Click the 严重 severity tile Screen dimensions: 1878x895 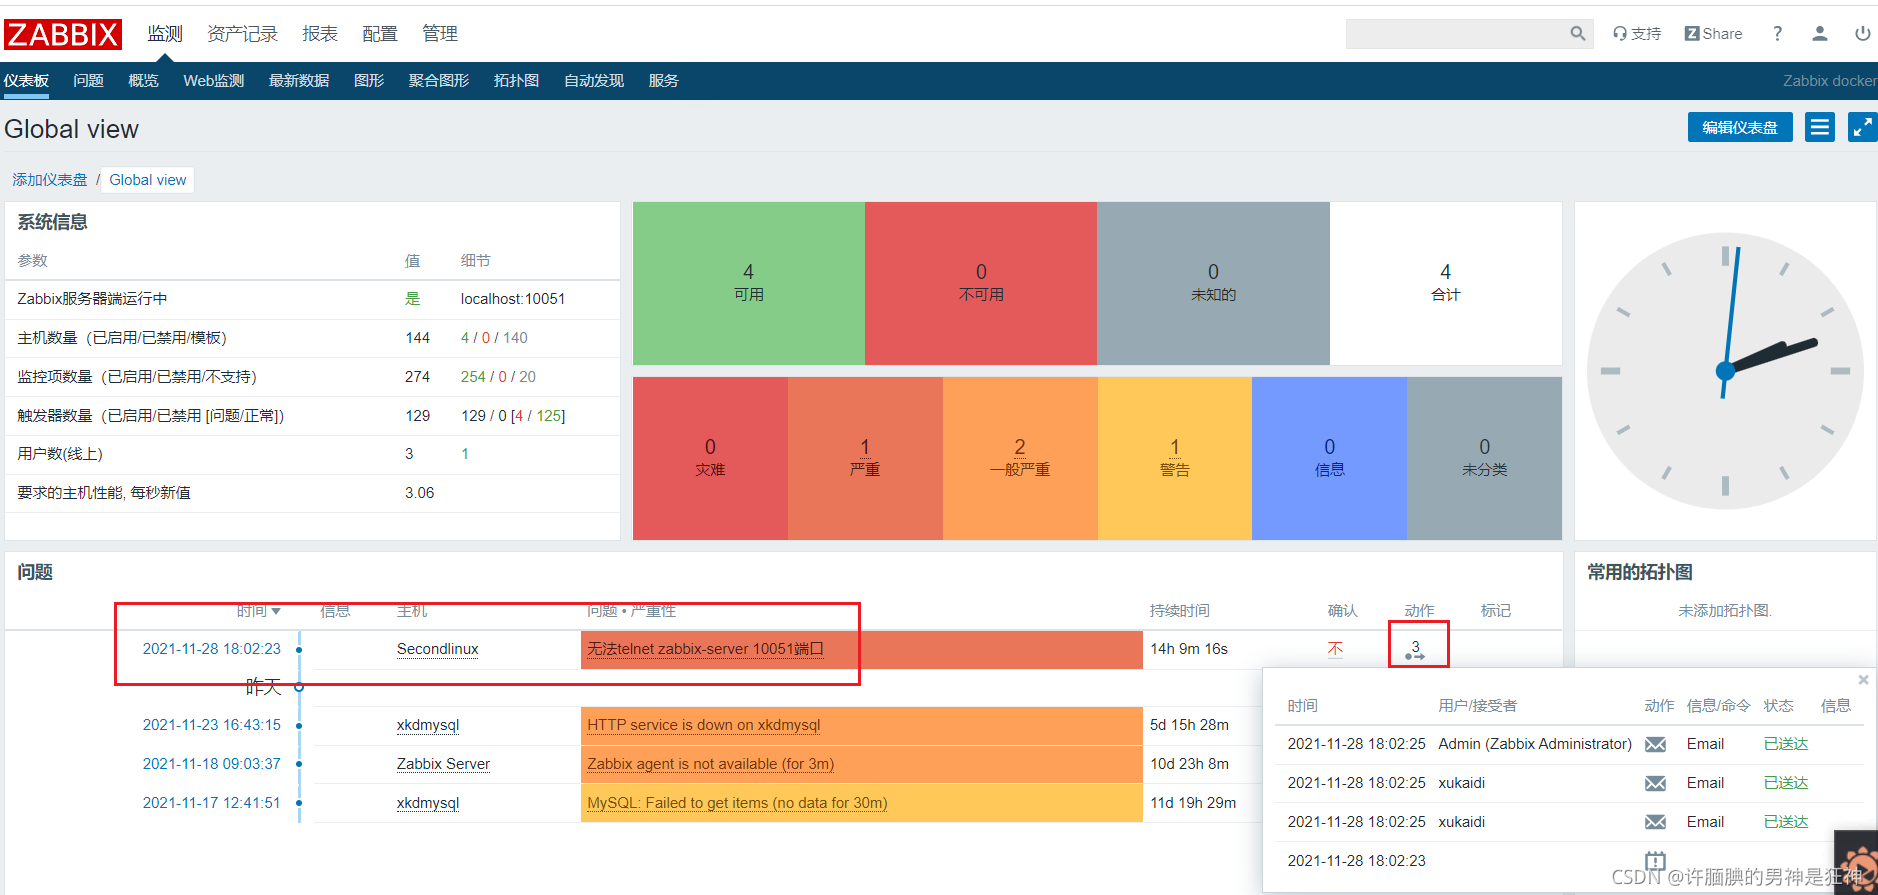[x=865, y=458]
